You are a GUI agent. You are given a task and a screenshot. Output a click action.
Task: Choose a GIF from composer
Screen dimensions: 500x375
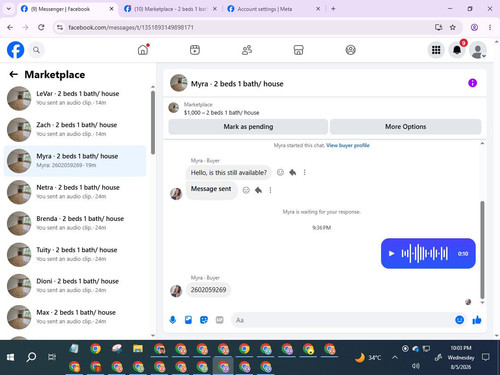(219, 320)
